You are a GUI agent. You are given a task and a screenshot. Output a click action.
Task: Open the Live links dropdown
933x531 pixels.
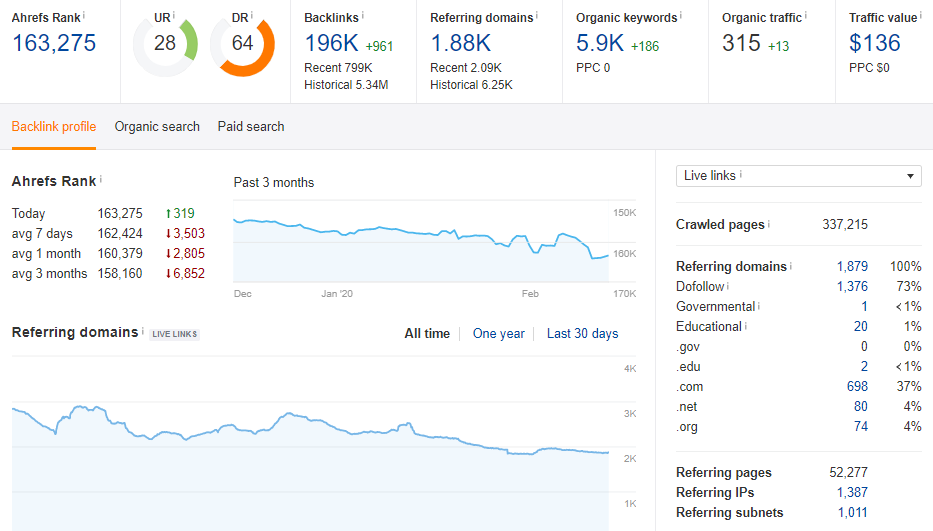point(799,176)
